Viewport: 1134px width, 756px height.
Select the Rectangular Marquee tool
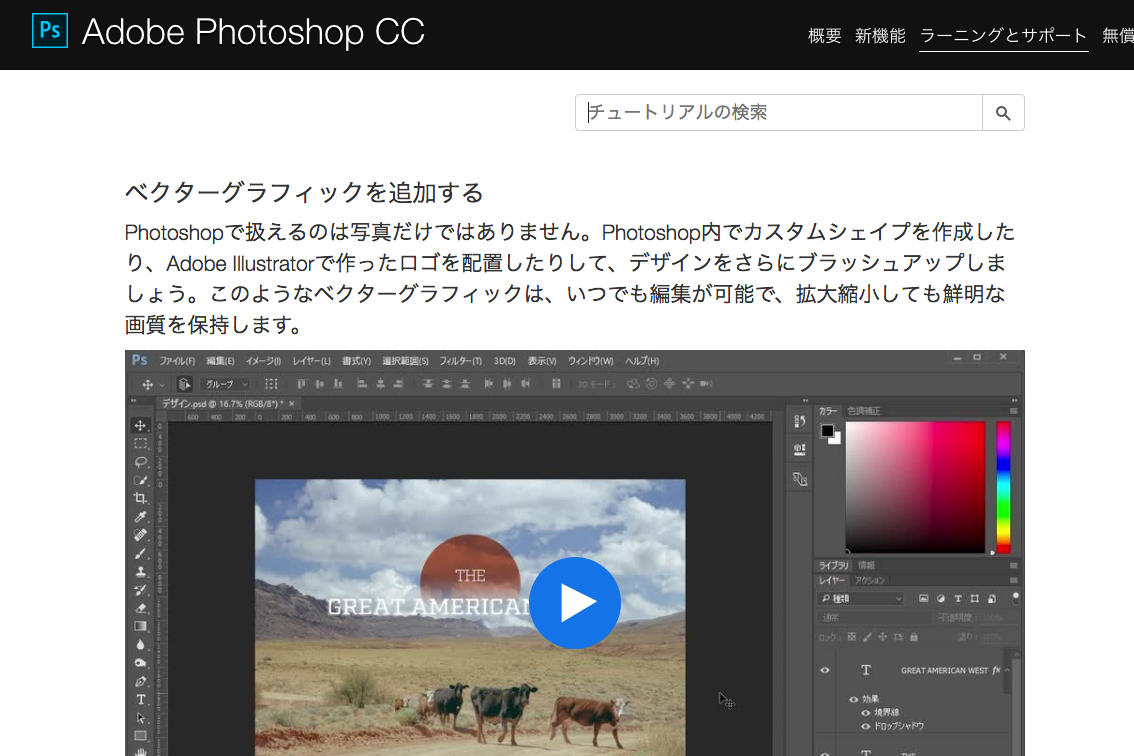140,443
